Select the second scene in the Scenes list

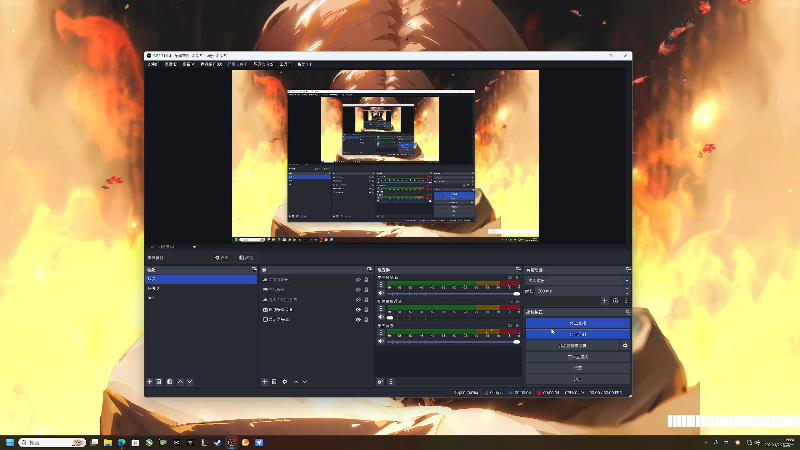click(201, 289)
